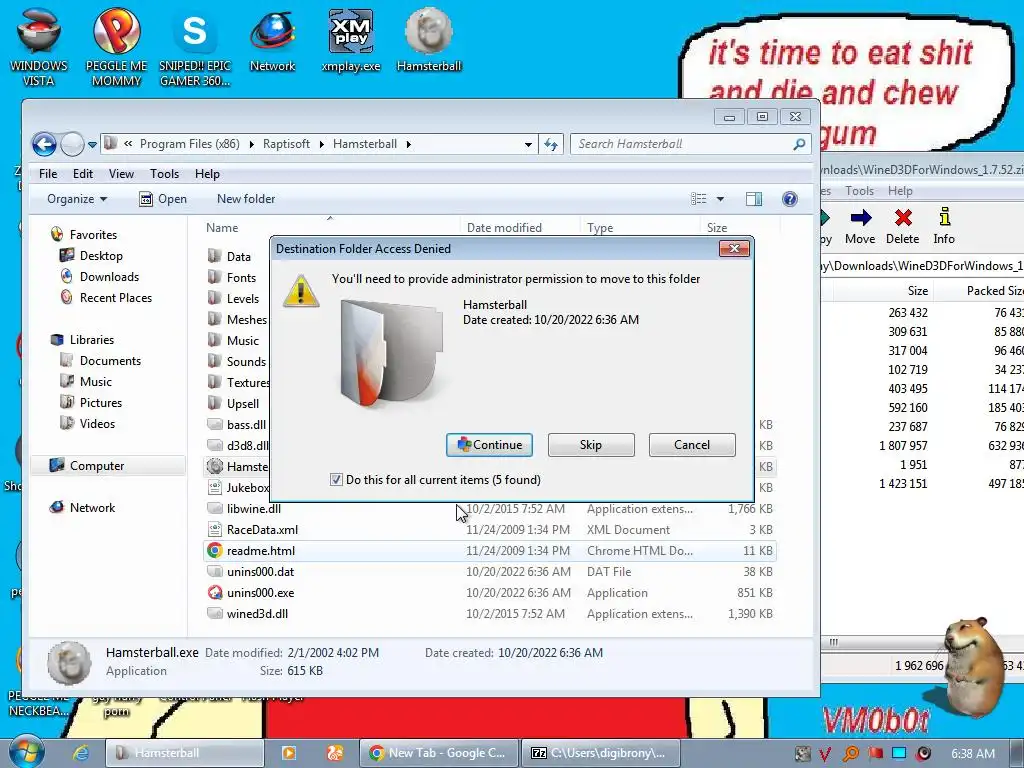Select Recent Places under Favorites
This screenshot has height=768, width=1024.
[106, 297]
